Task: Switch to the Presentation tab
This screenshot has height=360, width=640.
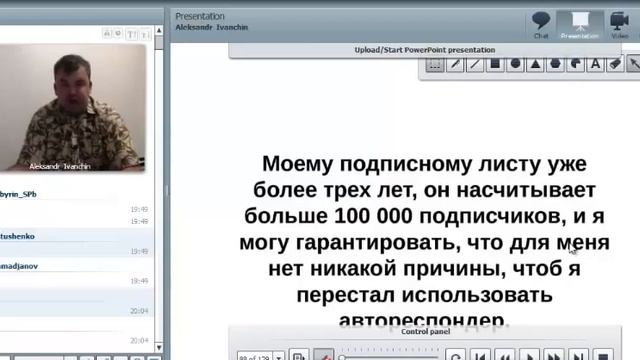Action: [580, 25]
